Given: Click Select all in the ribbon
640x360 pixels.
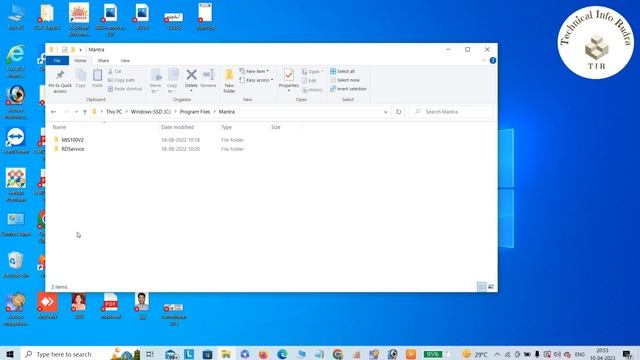Looking at the screenshot, I should [x=342, y=71].
